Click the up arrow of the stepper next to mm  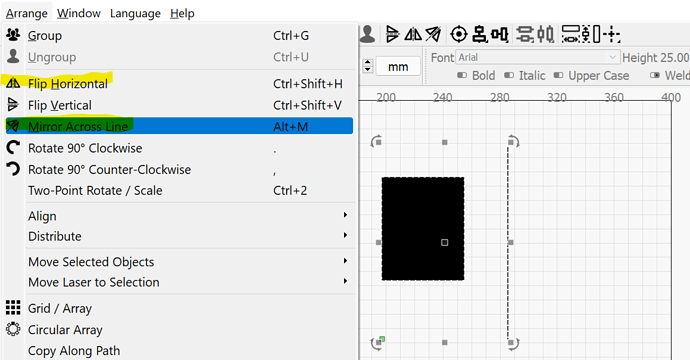pos(368,62)
